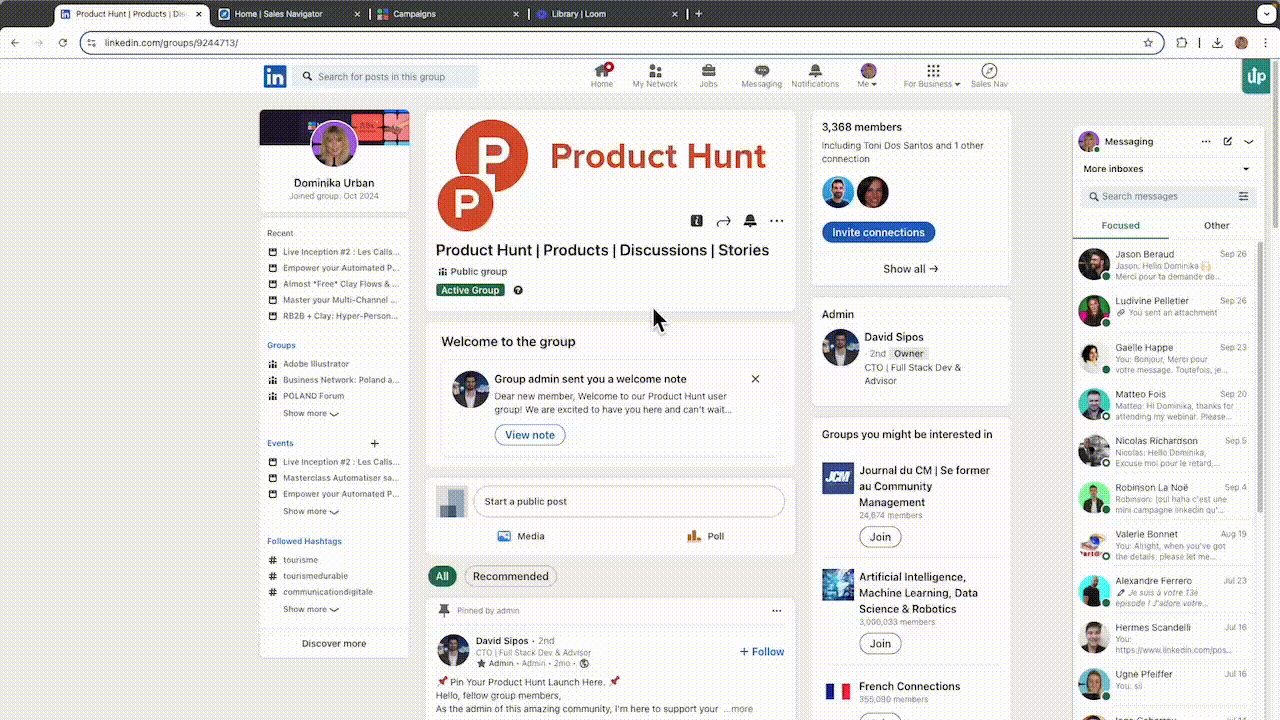Compose a new message icon
Image resolution: width=1280 pixels, height=720 pixels.
click(1228, 142)
